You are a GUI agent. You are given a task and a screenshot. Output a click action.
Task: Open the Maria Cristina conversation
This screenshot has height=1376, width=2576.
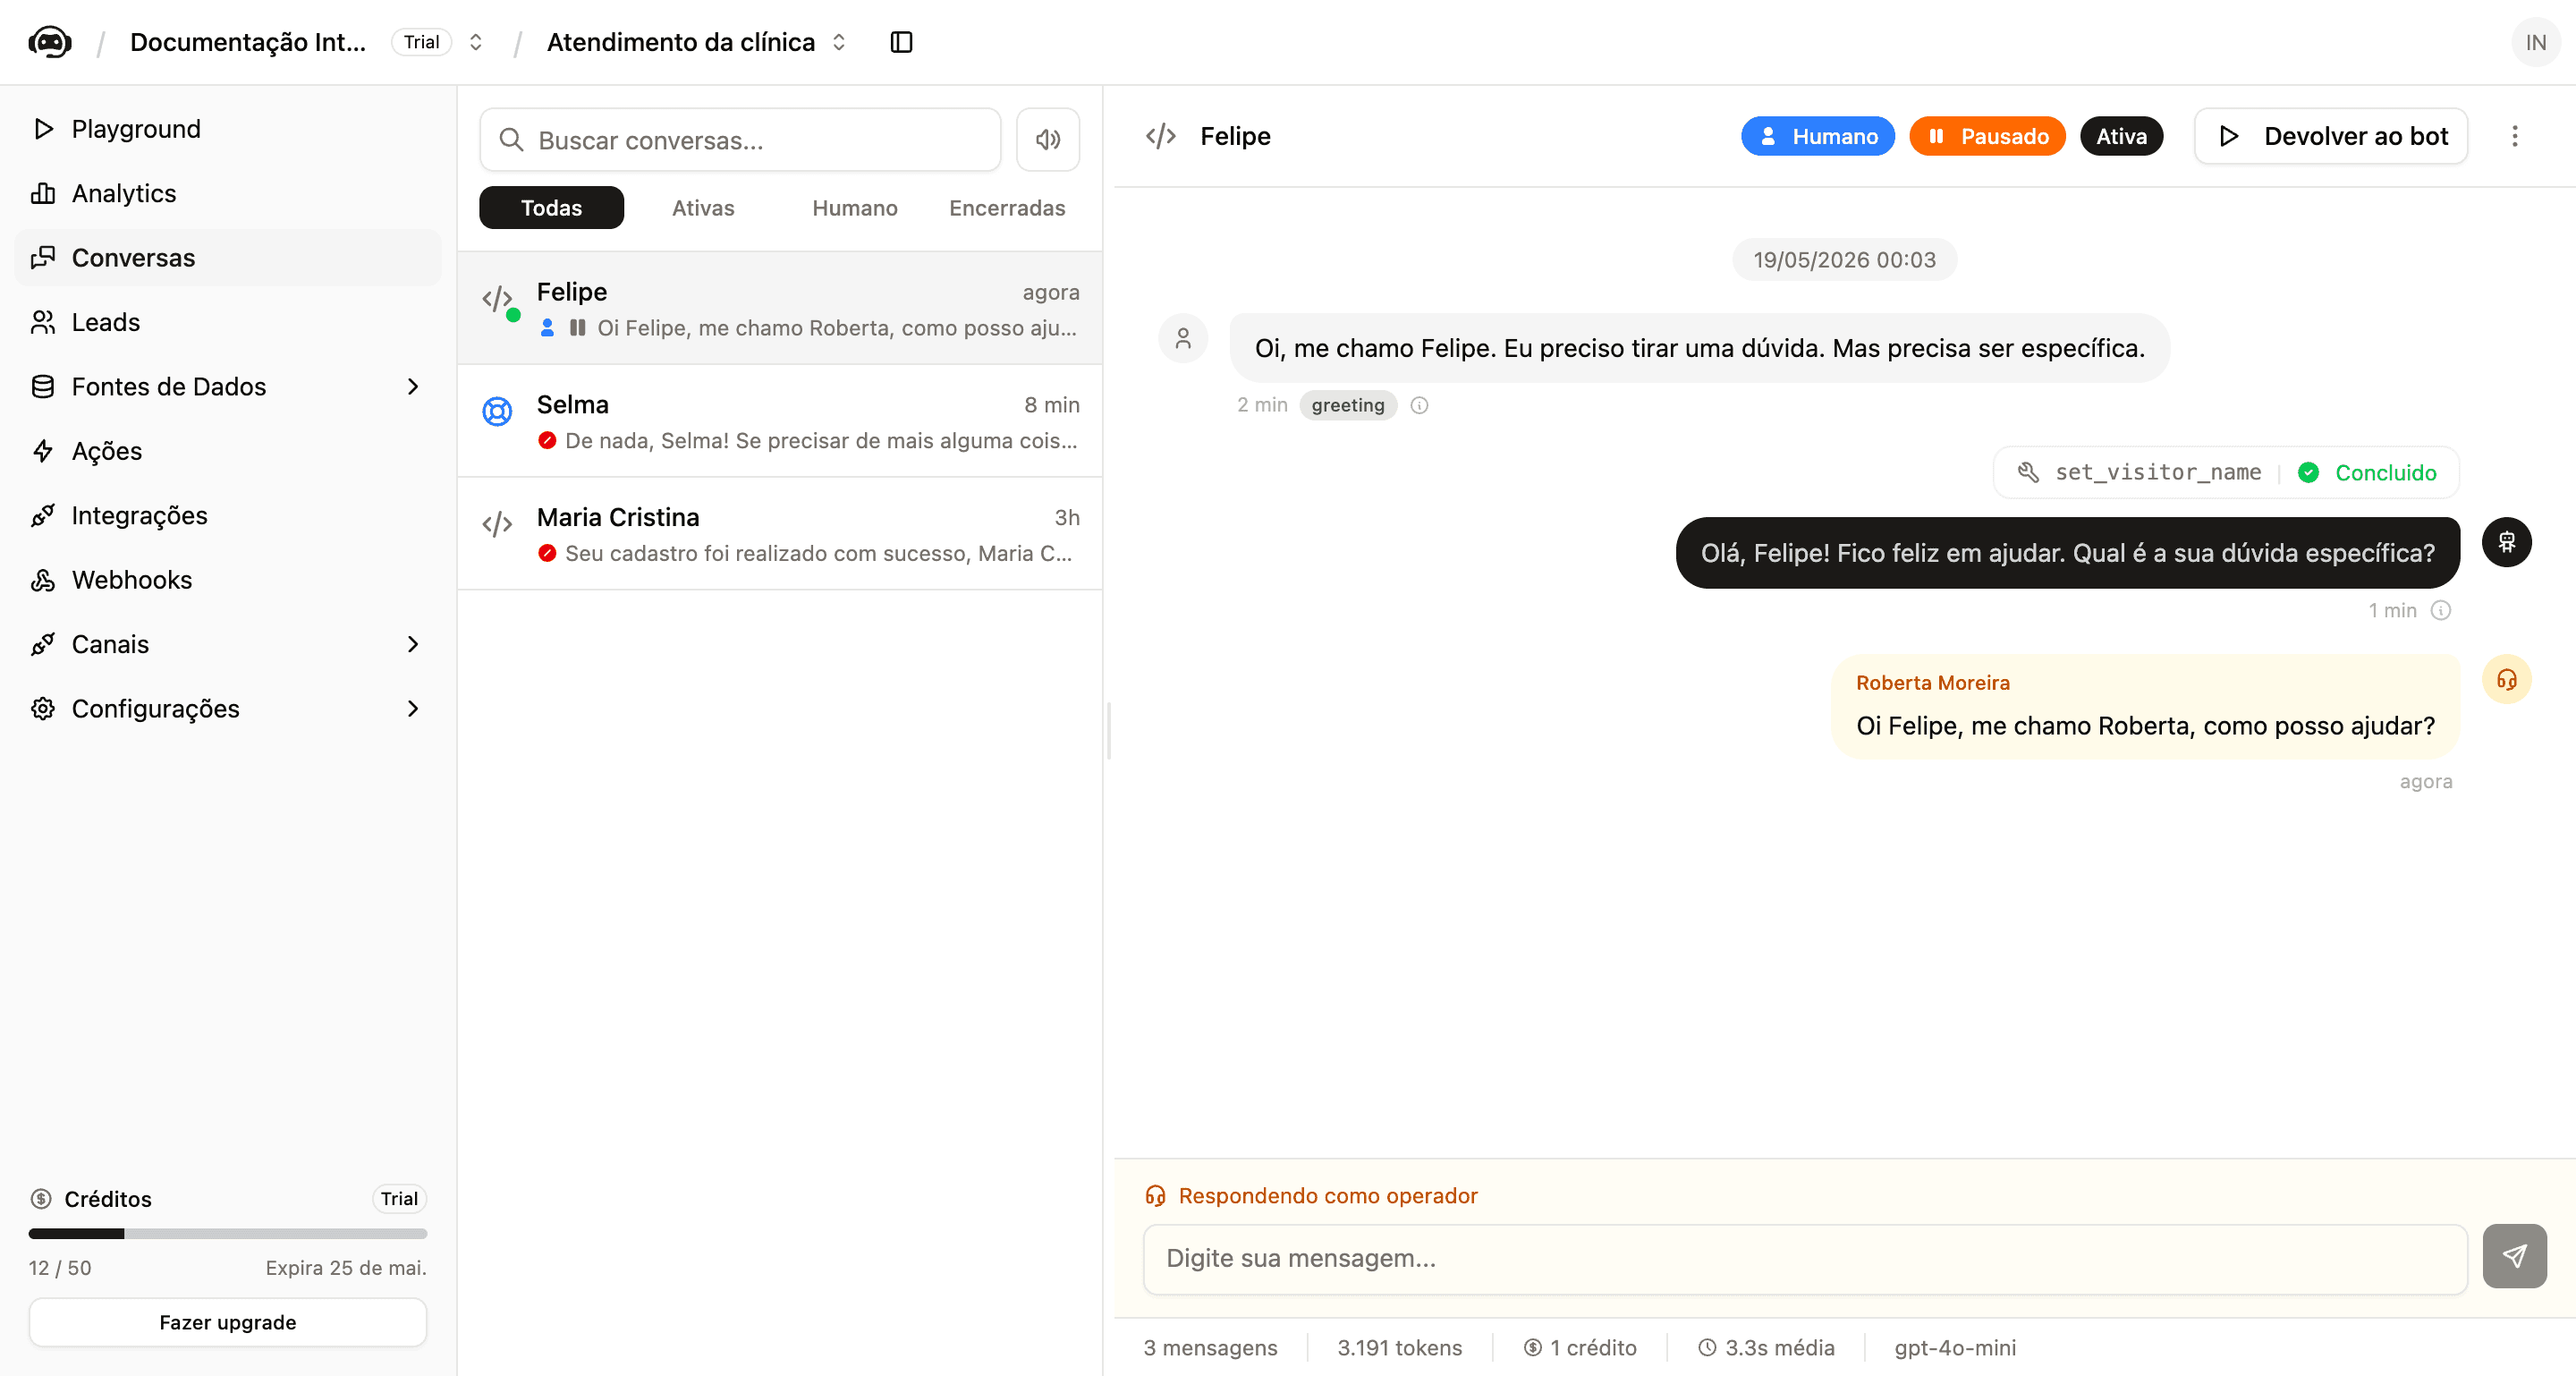pos(780,534)
